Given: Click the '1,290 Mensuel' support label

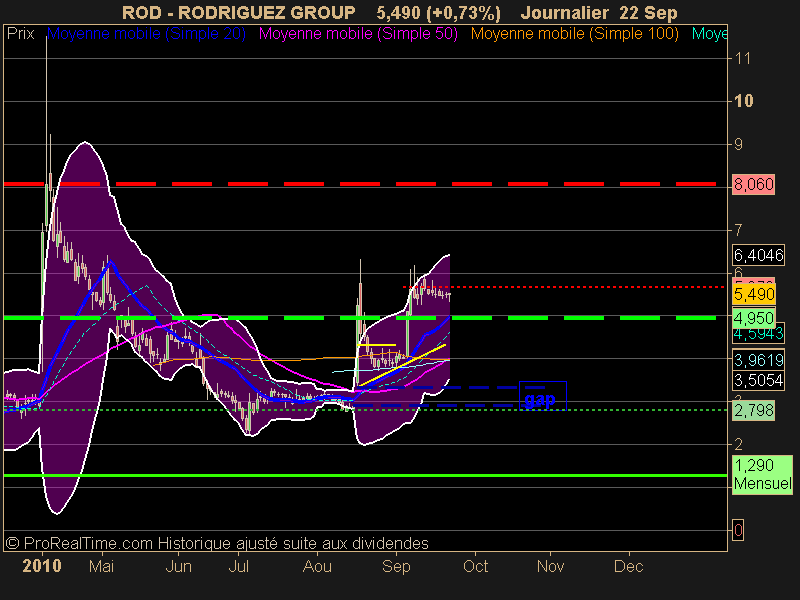Looking at the screenshot, I should point(763,474).
